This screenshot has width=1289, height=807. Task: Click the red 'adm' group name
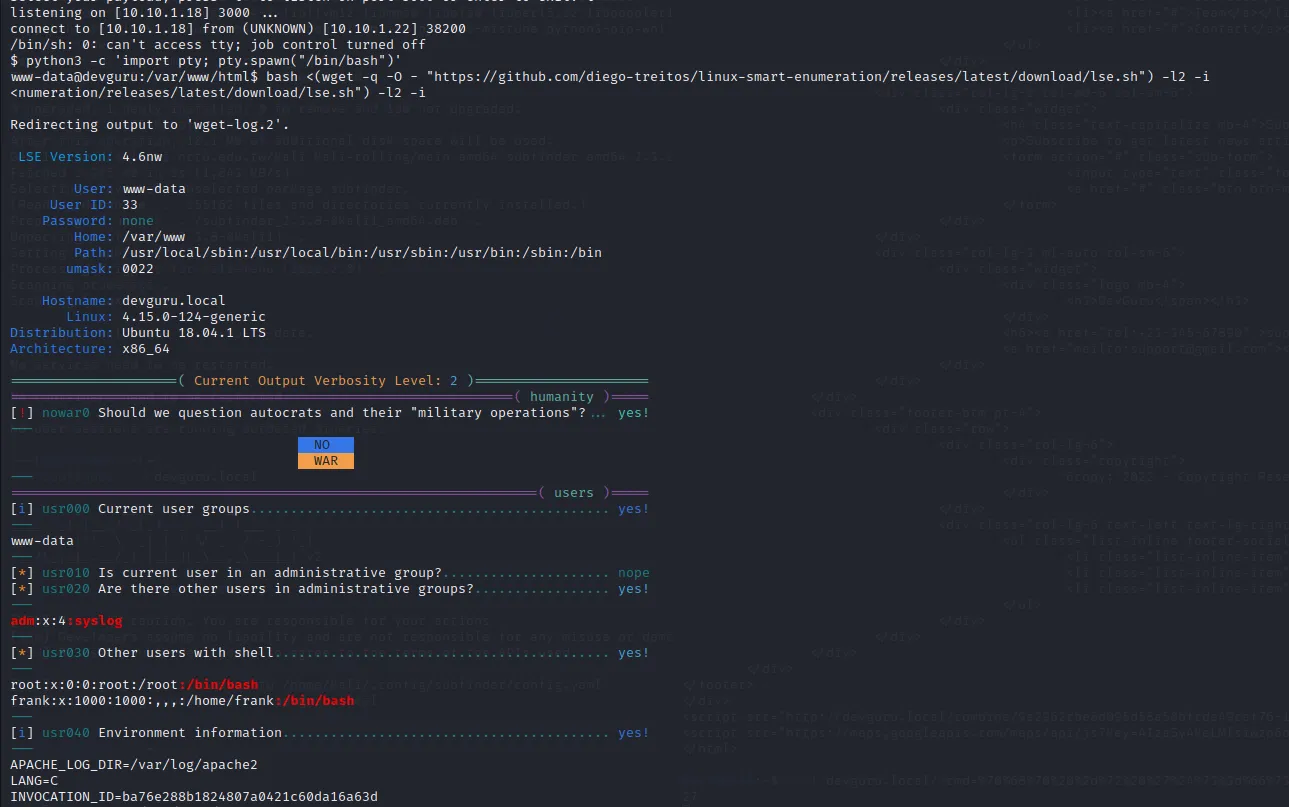tap(22, 621)
